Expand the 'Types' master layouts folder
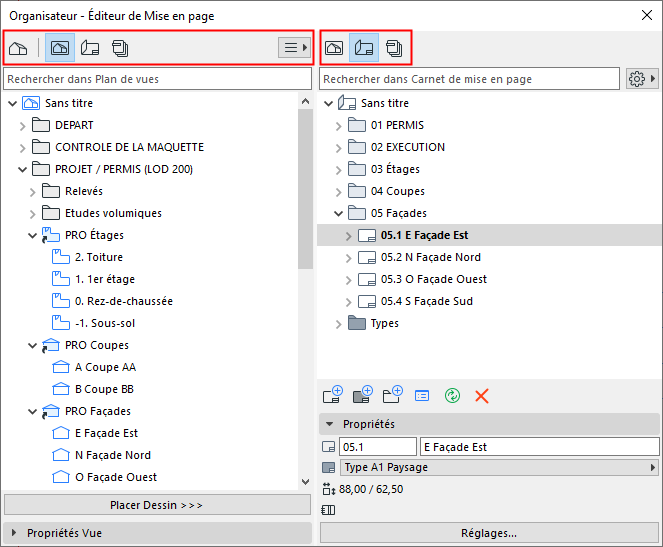Image resolution: width=663 pixels, height=547 pixels. 338,323
